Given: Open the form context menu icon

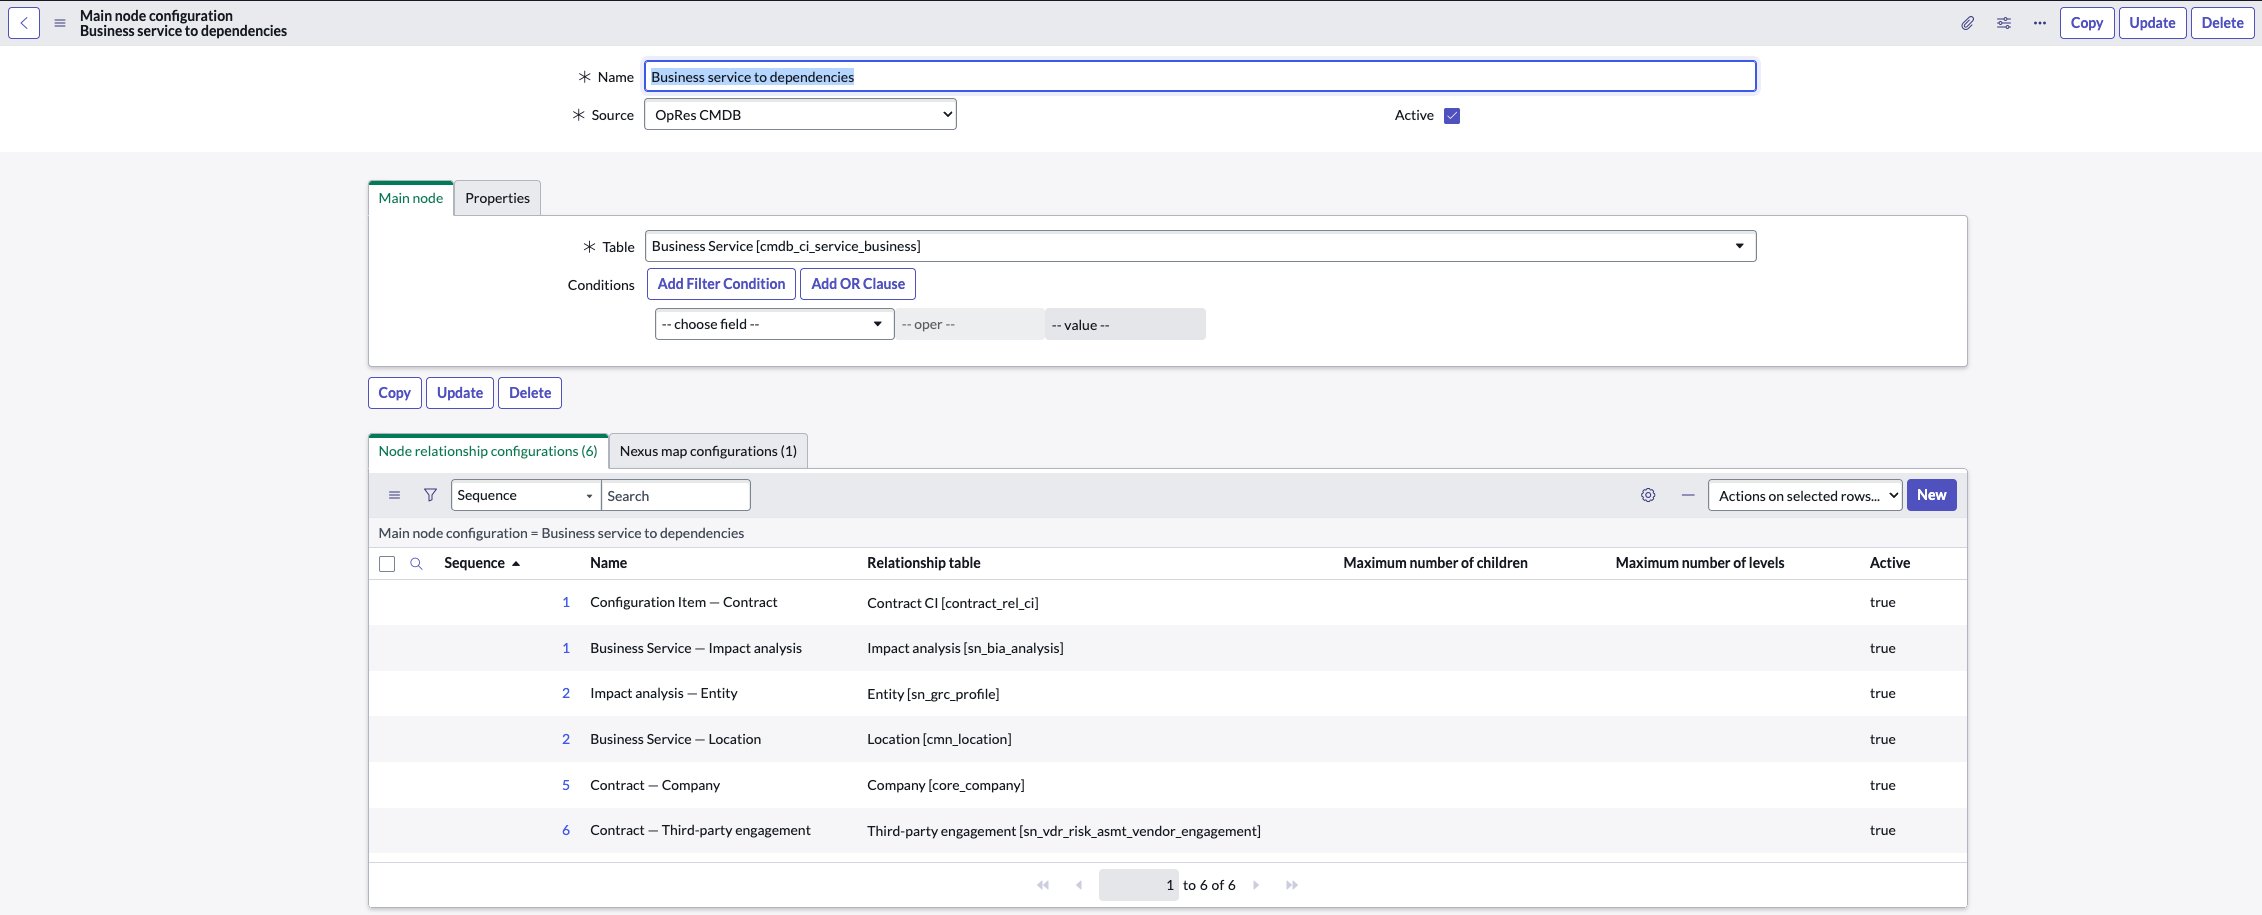Looking at the screenshot, I should (x=60, y=23).
